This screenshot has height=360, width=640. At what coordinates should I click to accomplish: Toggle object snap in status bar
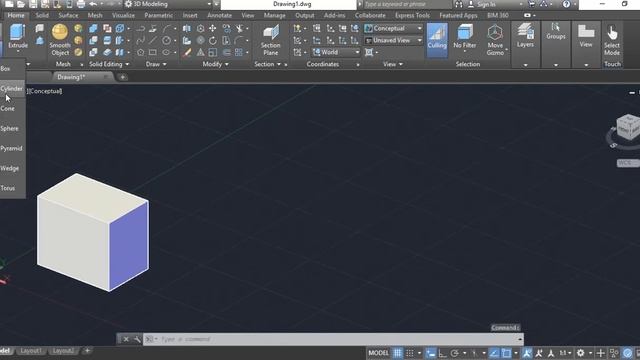(506, 353)
